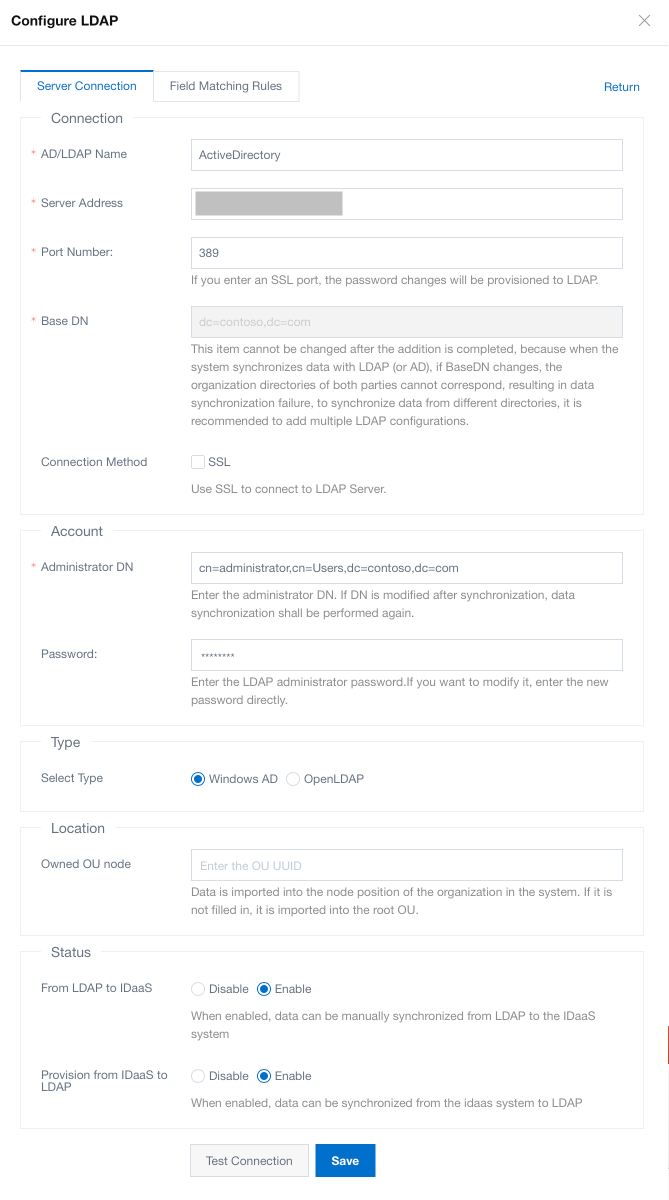This screenshot has height=1200, width=669.
Task: Disable Provision from IDaaS to LDAP
Action: 198,1076
